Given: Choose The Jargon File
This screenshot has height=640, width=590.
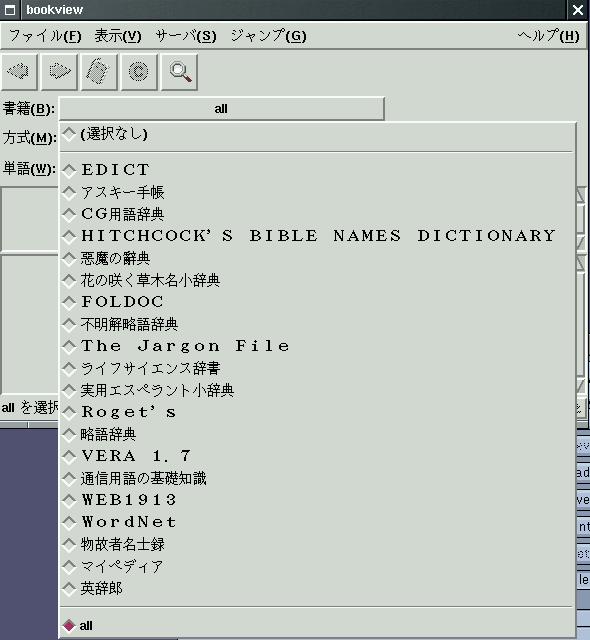Looking at the screenshot, I should tap(316, 346).
